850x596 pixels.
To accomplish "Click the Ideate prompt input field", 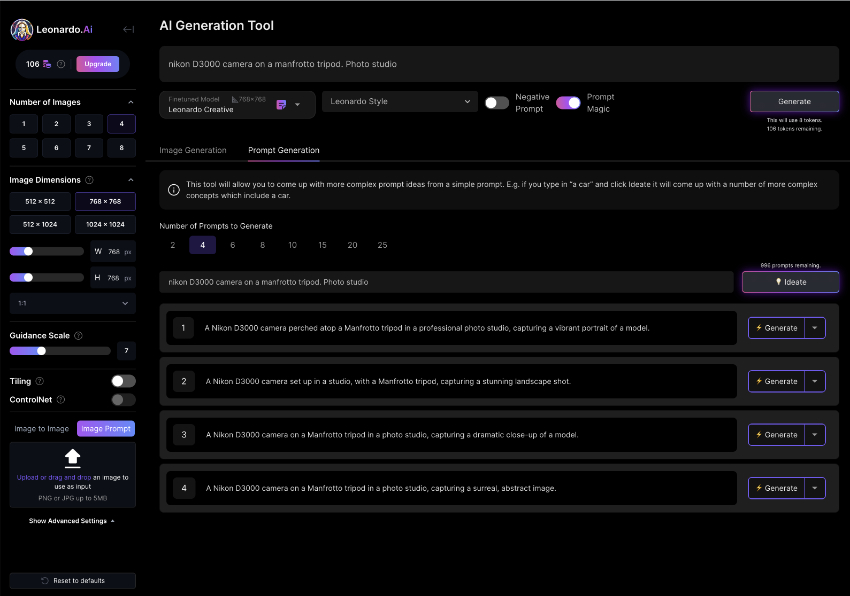I will (x=447, y=282).
